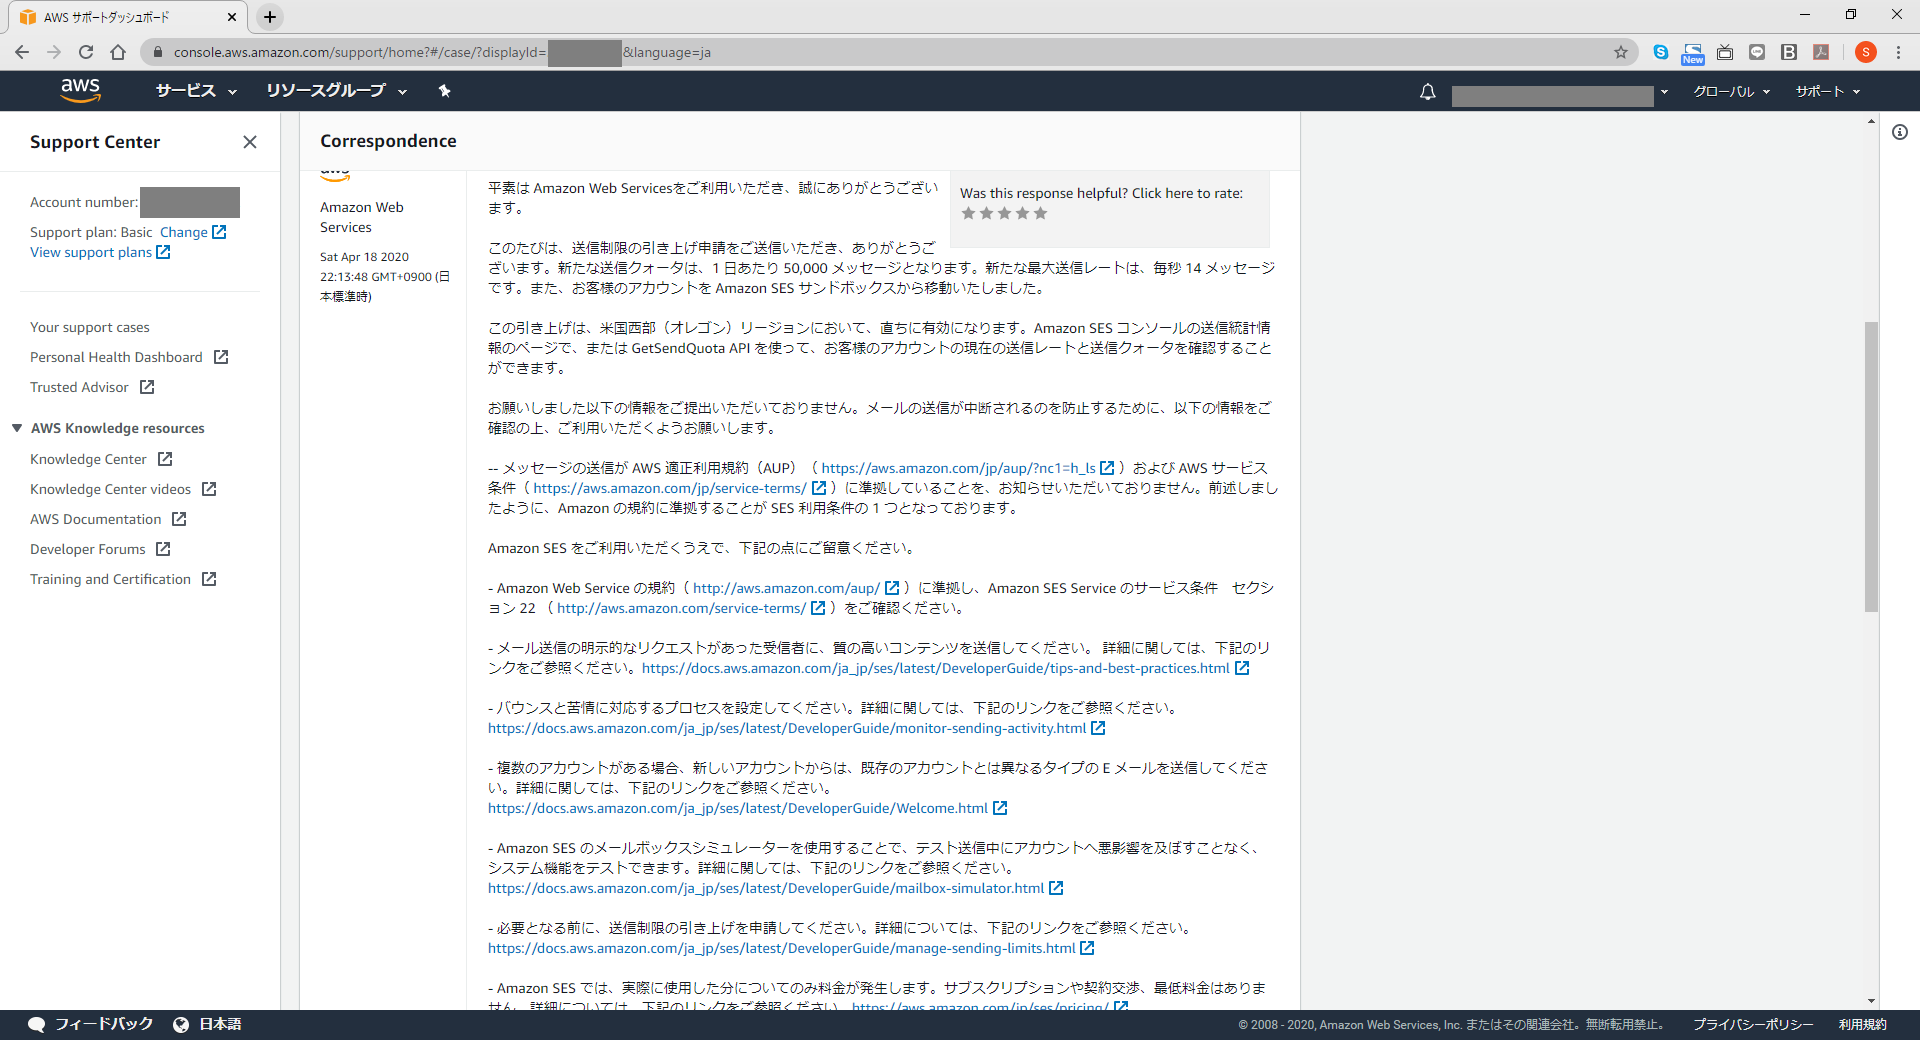1920x1040 pixels.
Task: Go to browser home page
Action: pyautogui.click(x=118, y=52)
